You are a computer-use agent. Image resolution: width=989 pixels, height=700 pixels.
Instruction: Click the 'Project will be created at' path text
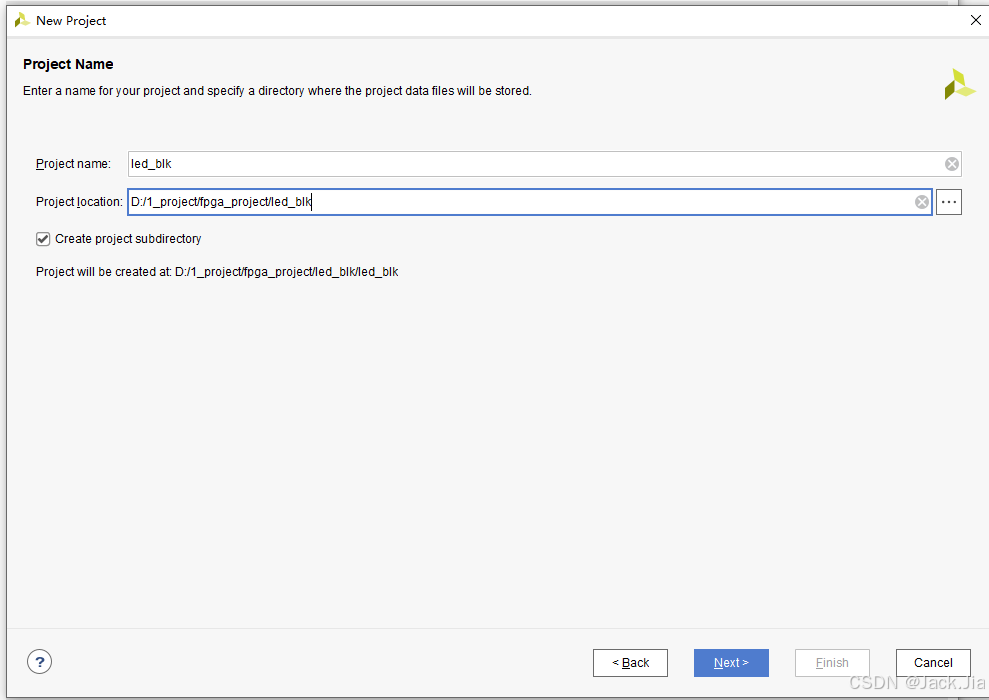tap(217, 272)
